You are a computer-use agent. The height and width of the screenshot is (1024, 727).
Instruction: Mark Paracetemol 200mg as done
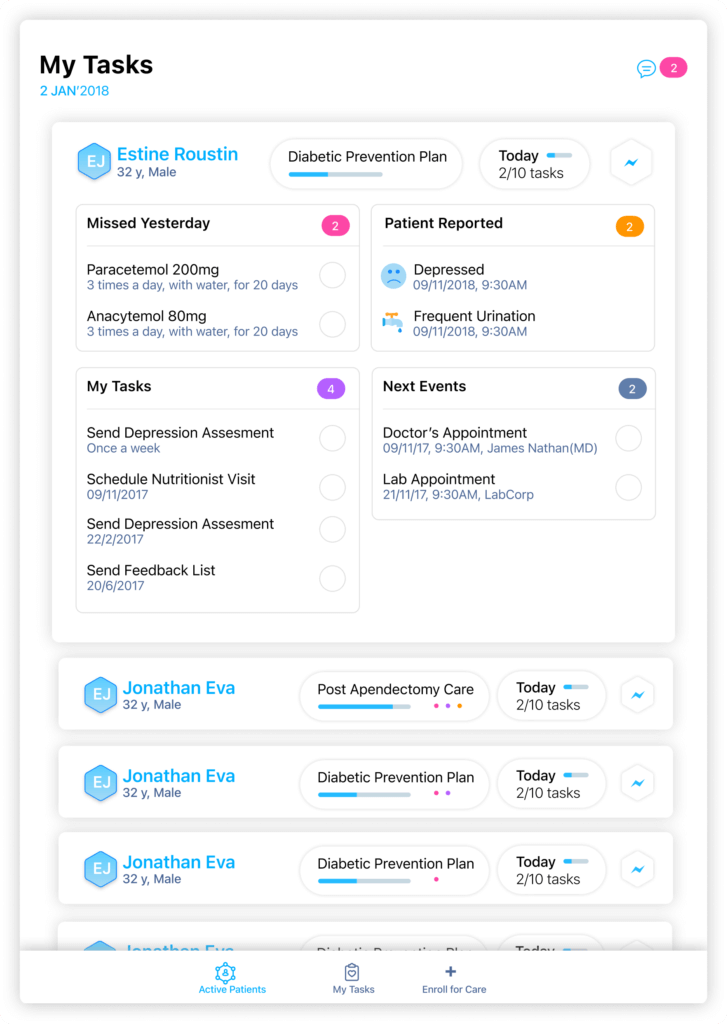tap(332, 276)
